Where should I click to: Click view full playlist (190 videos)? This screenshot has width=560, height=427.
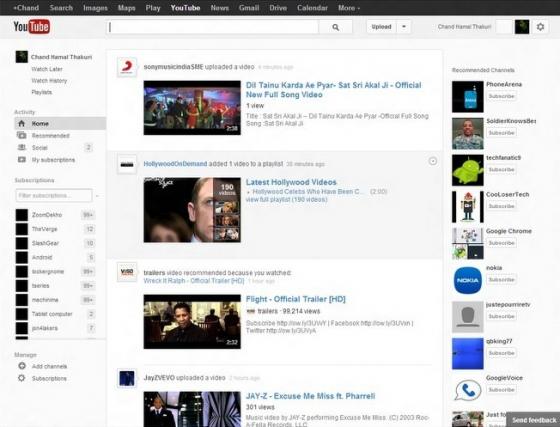tap(286, 200)
